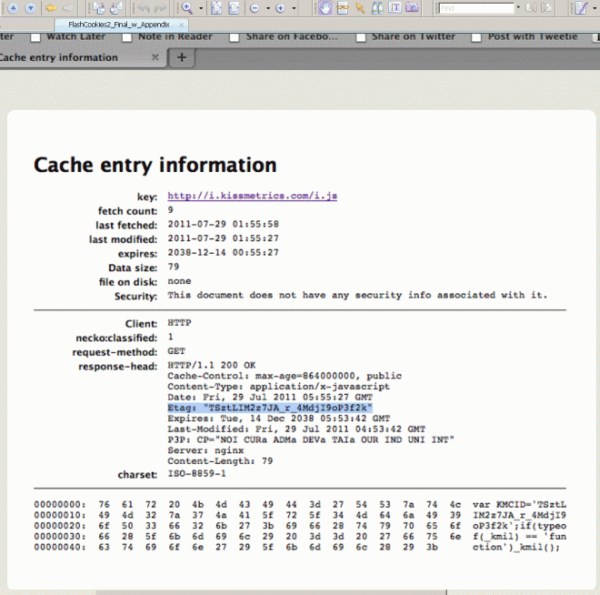Click the zoom in plus icon
Image resolution: width=600 pixels, height=595 pixels.
(x=280, y=8)
